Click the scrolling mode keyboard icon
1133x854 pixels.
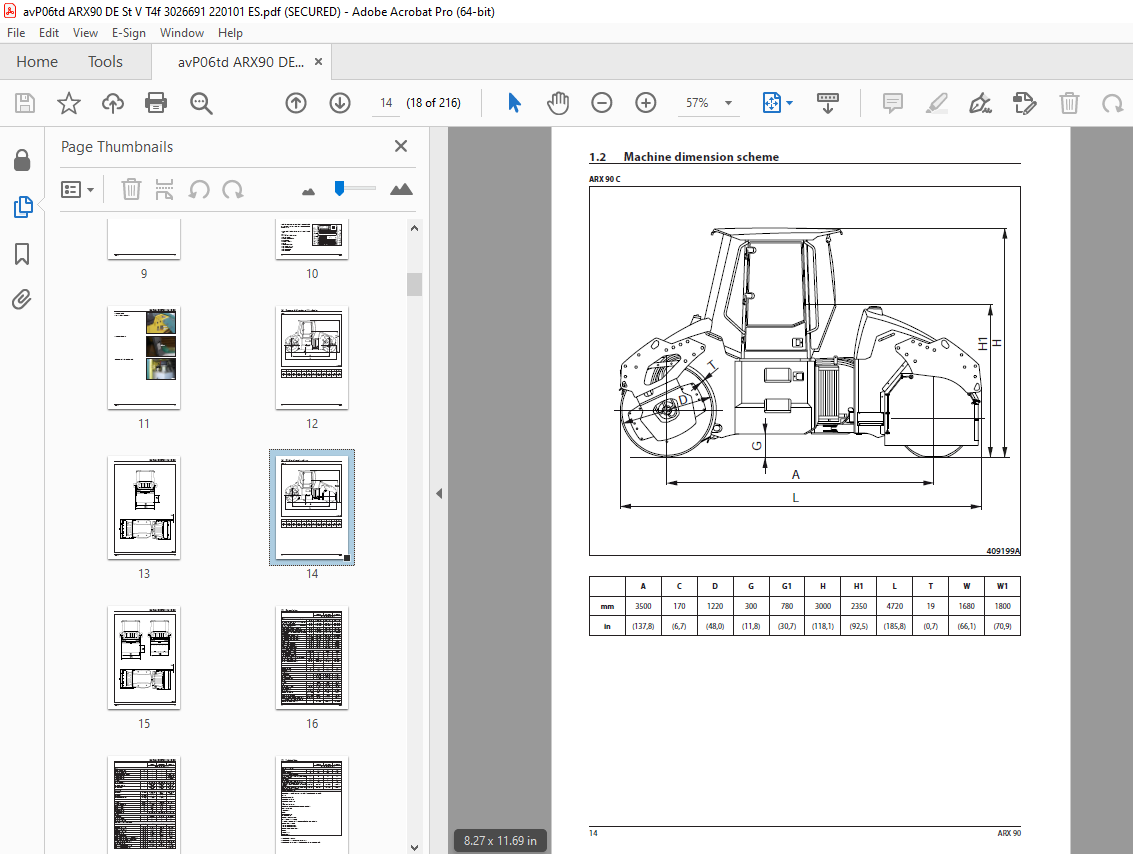pos(827,103)
